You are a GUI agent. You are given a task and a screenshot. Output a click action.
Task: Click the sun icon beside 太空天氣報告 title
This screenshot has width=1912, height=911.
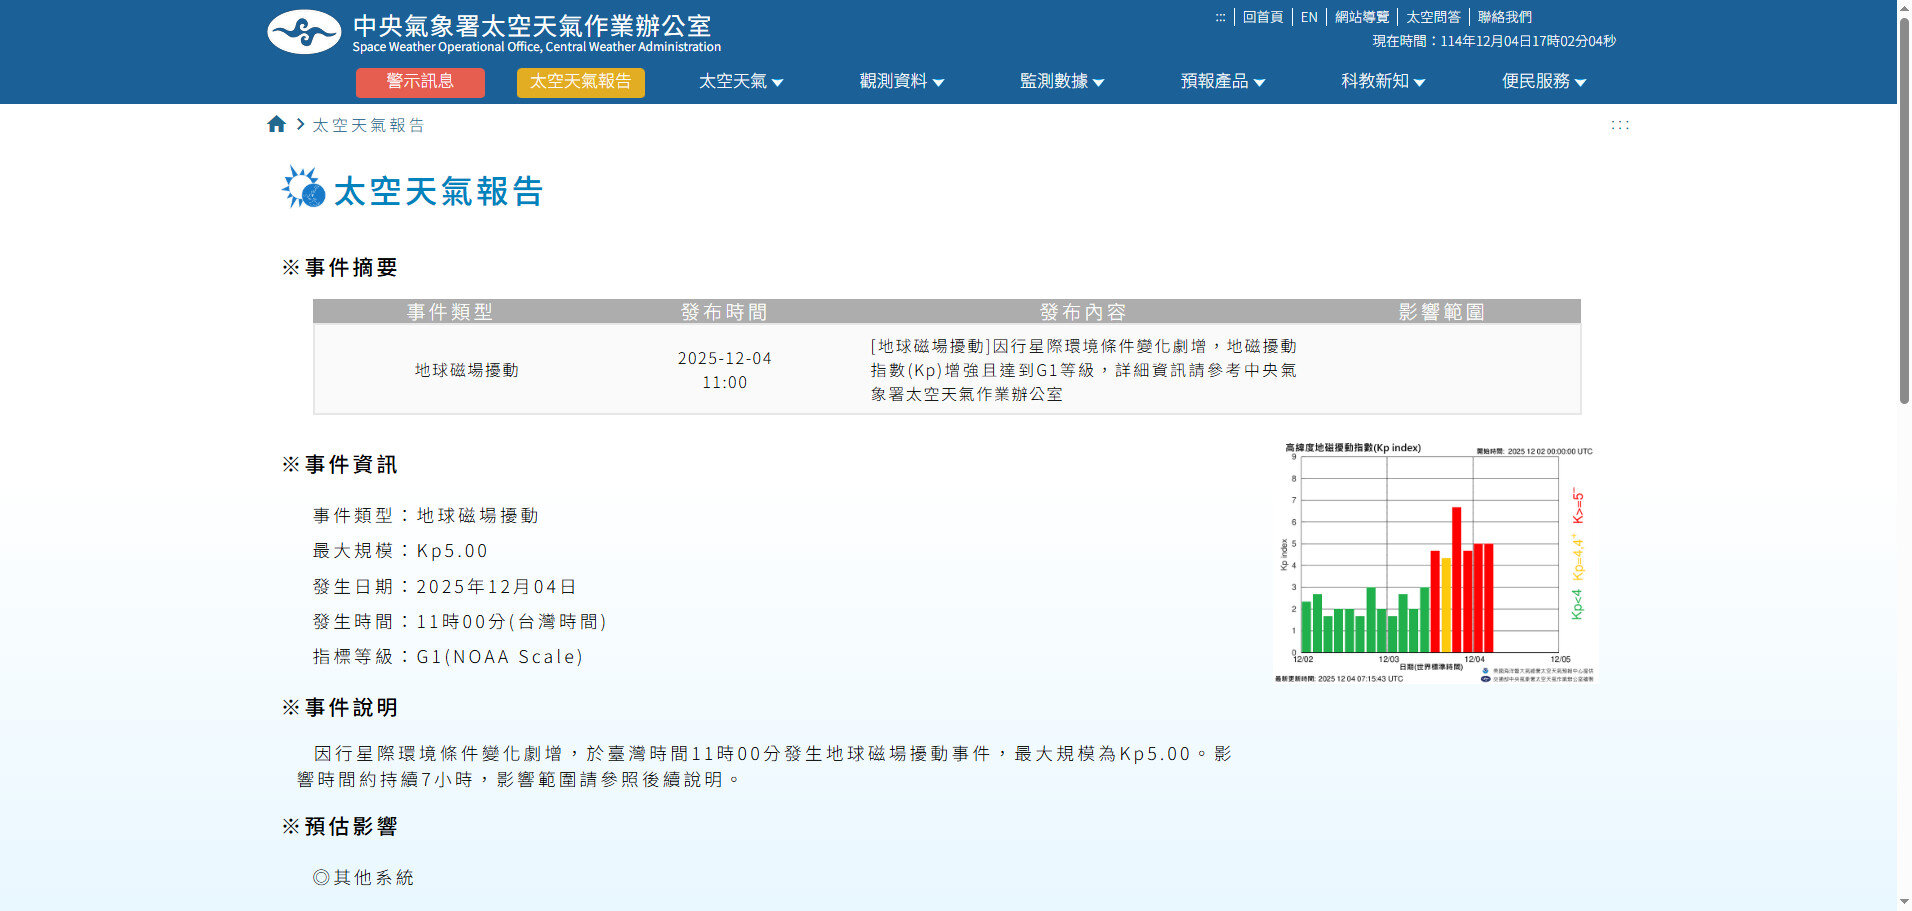pos(303,188)
